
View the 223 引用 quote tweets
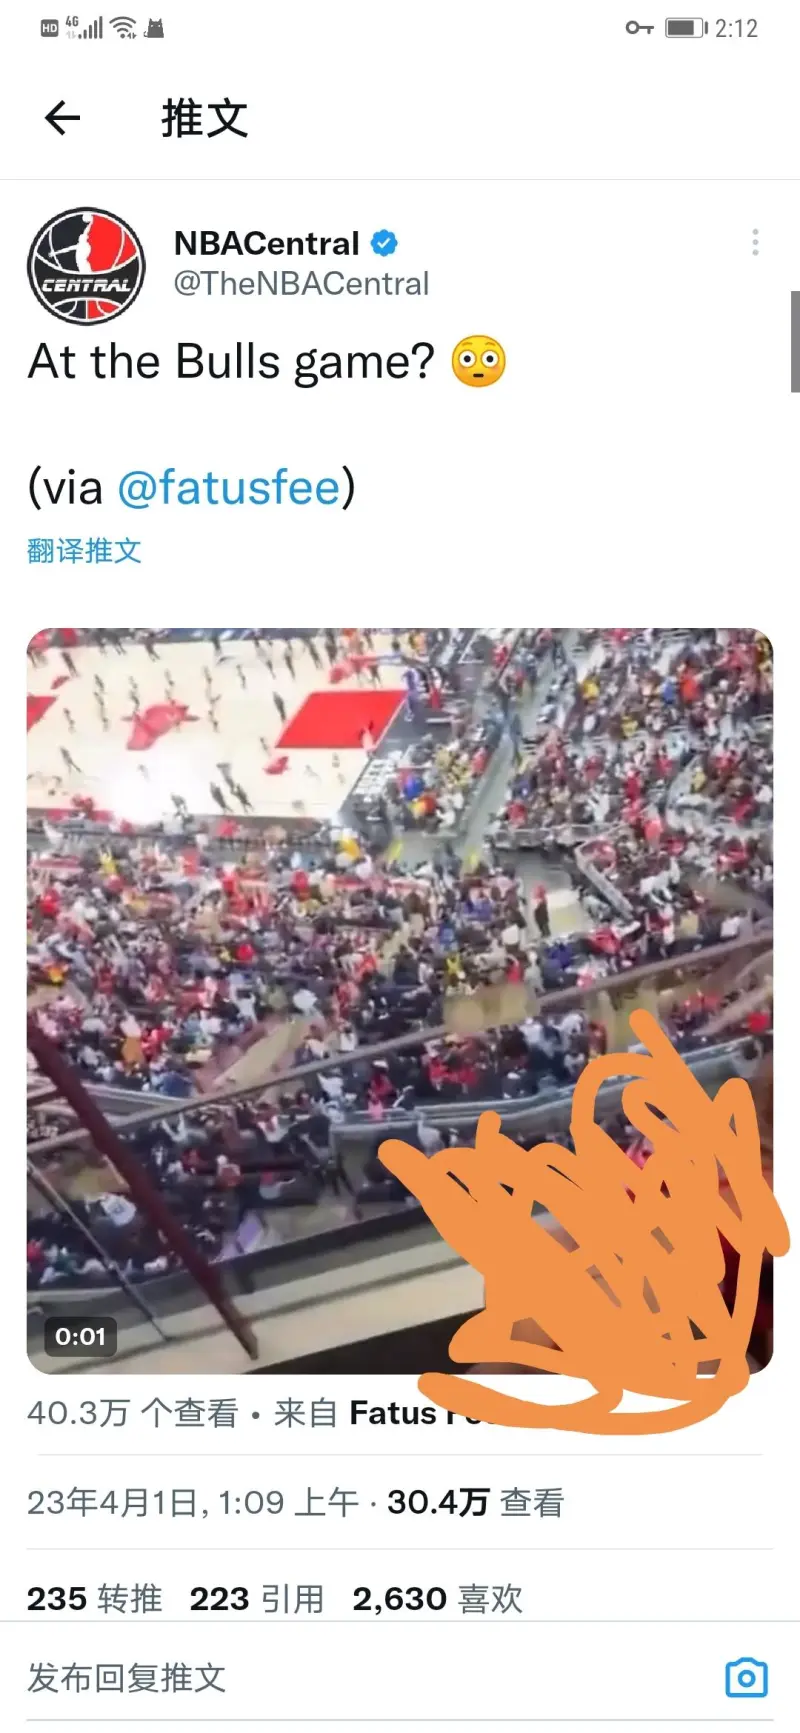(x=257, y=1598)
